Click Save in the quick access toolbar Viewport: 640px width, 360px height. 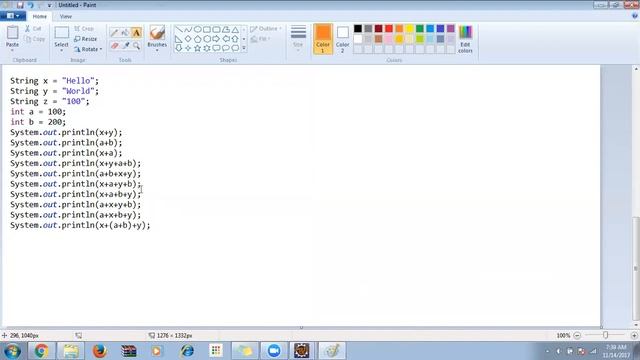[20, 5]
